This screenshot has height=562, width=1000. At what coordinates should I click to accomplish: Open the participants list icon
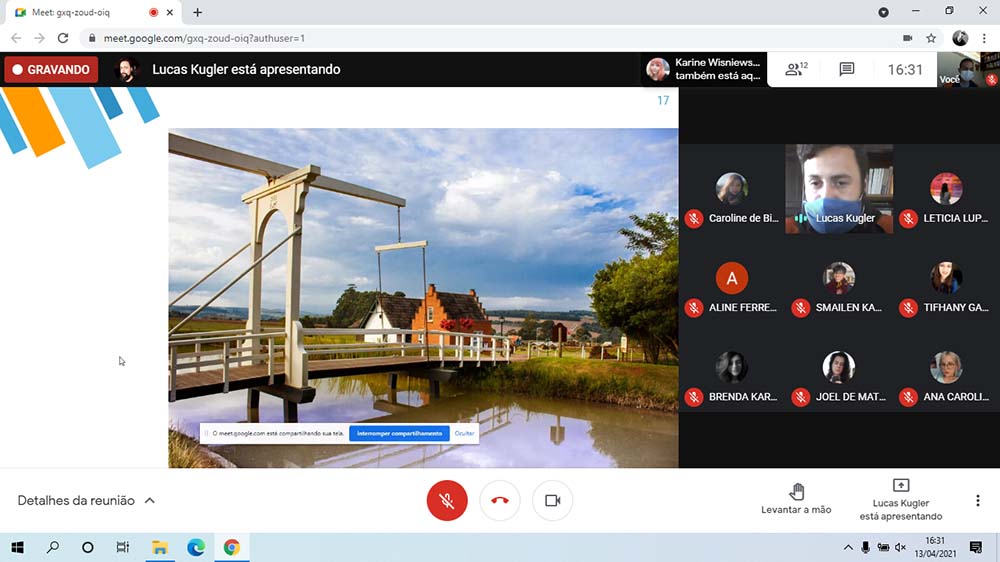point(795,69)
